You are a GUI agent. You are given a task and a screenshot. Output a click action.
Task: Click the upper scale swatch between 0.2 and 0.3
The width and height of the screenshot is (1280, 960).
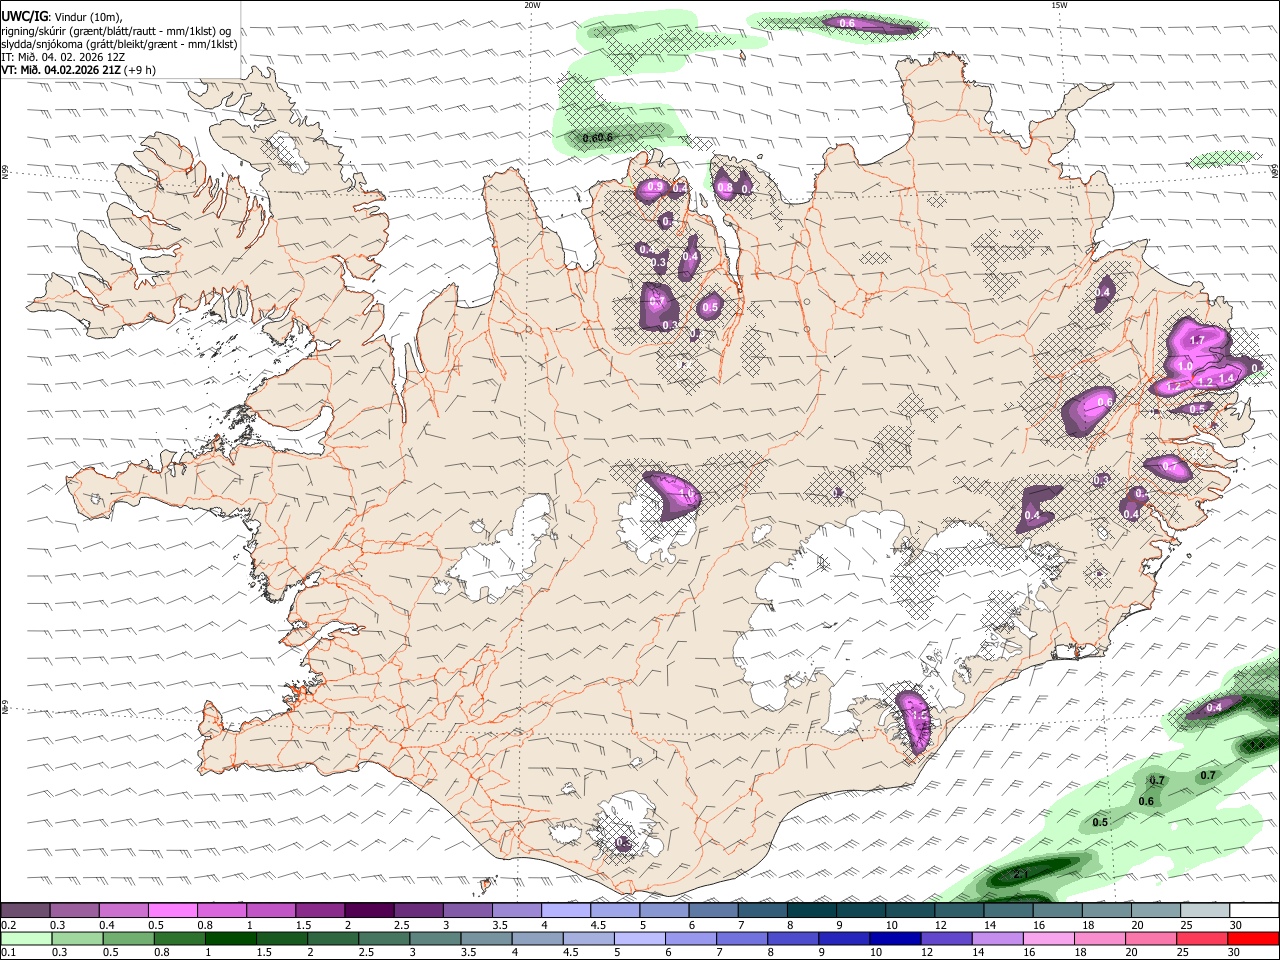pyautogui.click(x=25, y=911)
